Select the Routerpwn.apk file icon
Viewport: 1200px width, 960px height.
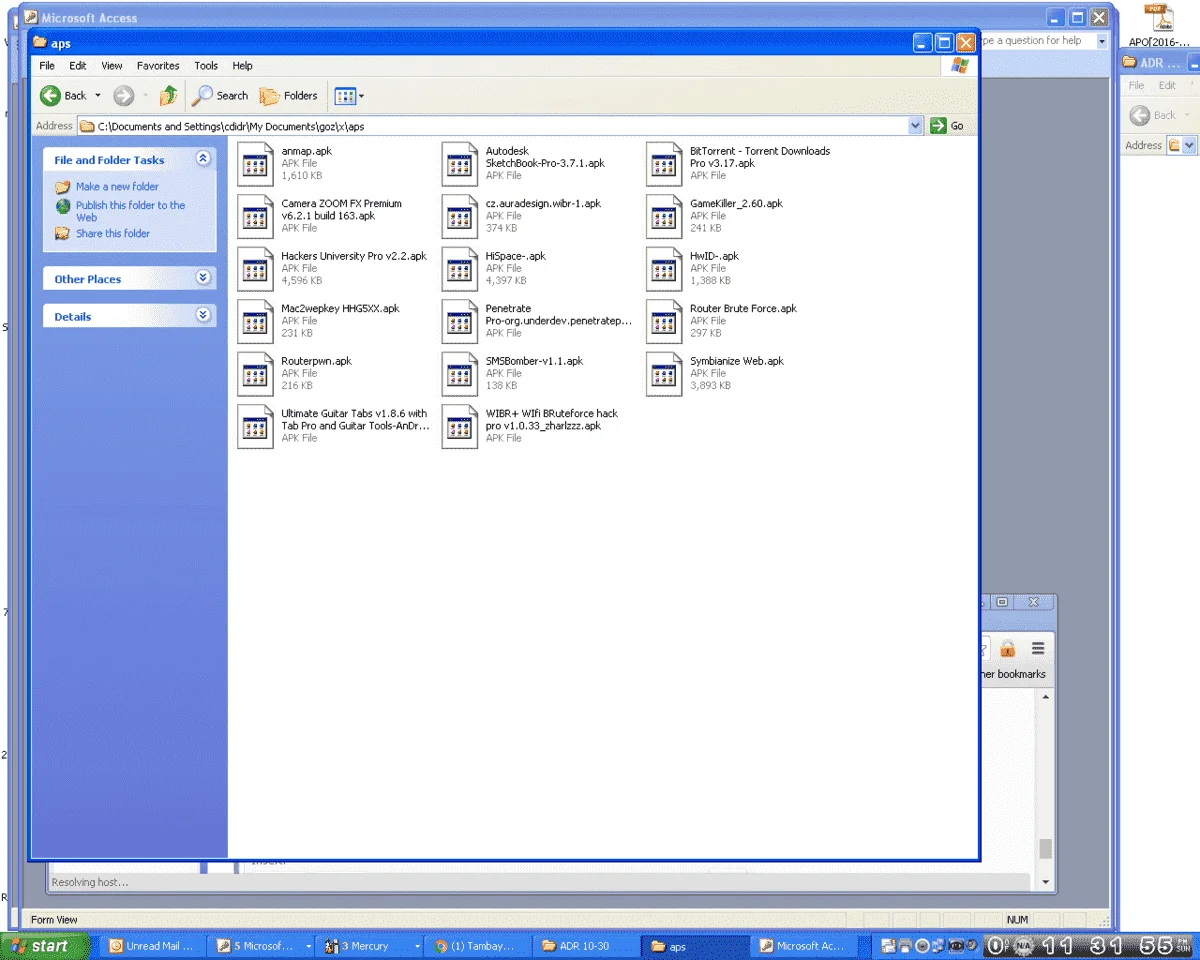(255, 374)
